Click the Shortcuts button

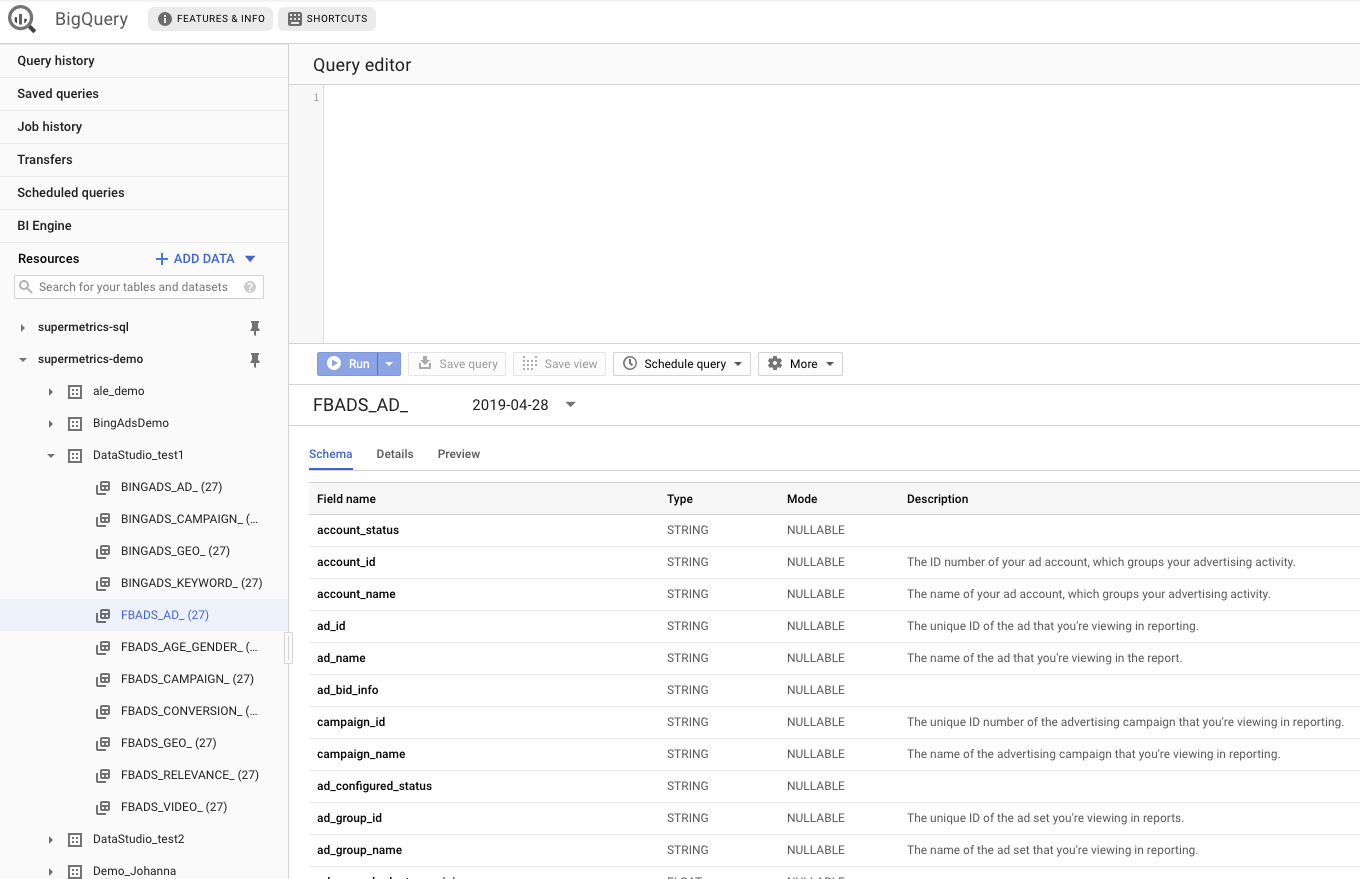(x=327, y=19)
